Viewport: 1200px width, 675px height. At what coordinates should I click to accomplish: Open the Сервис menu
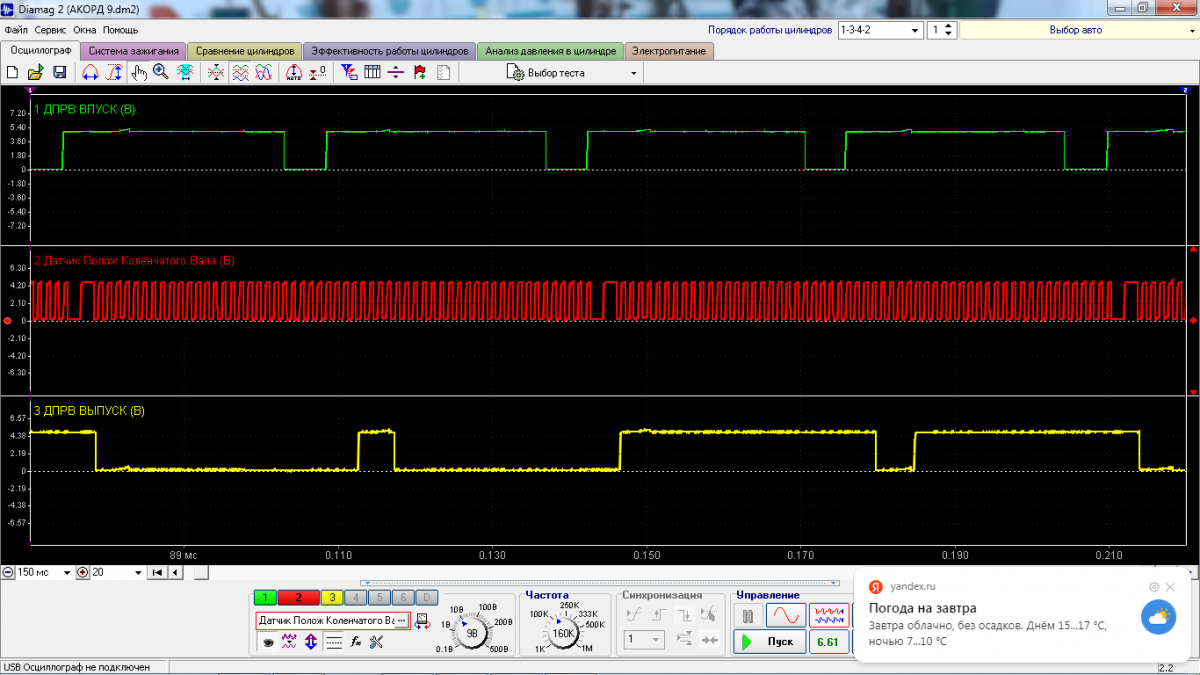pos(50,30)
